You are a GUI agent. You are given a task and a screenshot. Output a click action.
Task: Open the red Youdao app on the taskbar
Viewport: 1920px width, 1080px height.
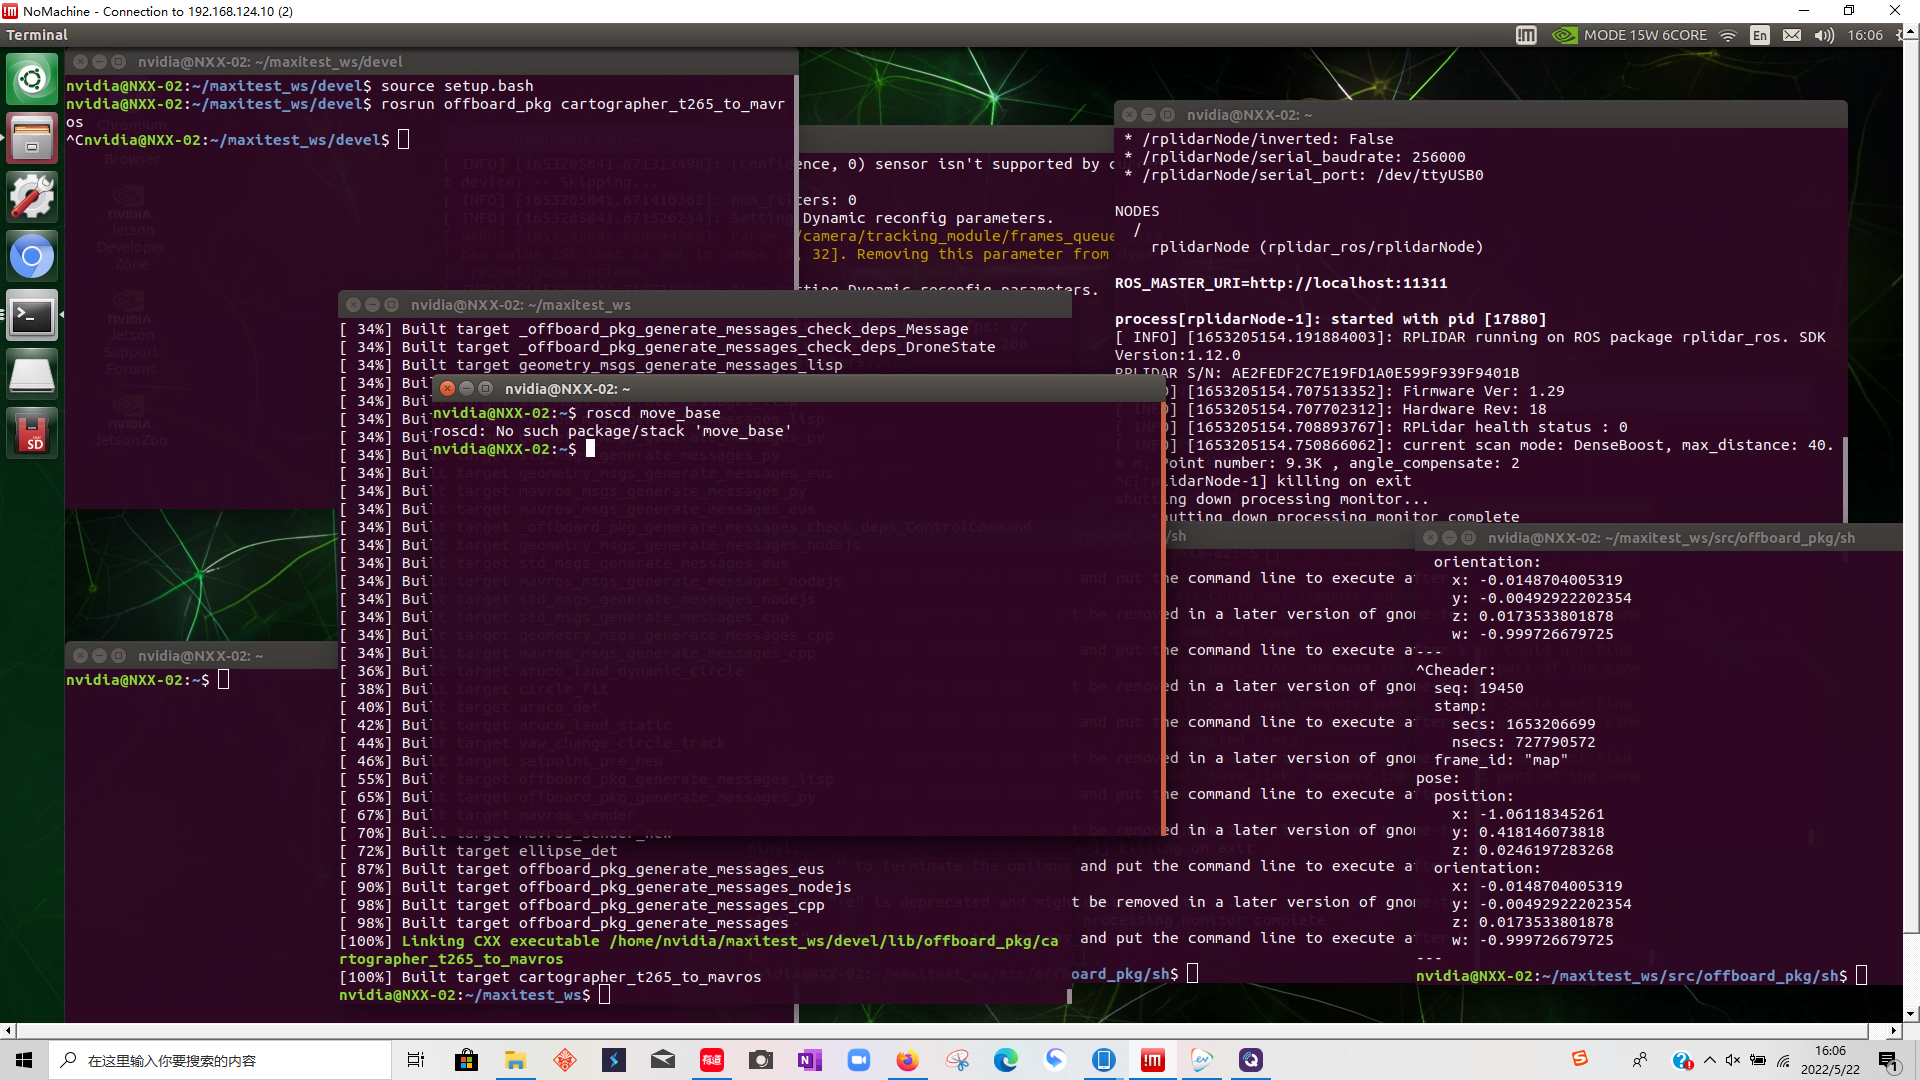click(712, 1060)
